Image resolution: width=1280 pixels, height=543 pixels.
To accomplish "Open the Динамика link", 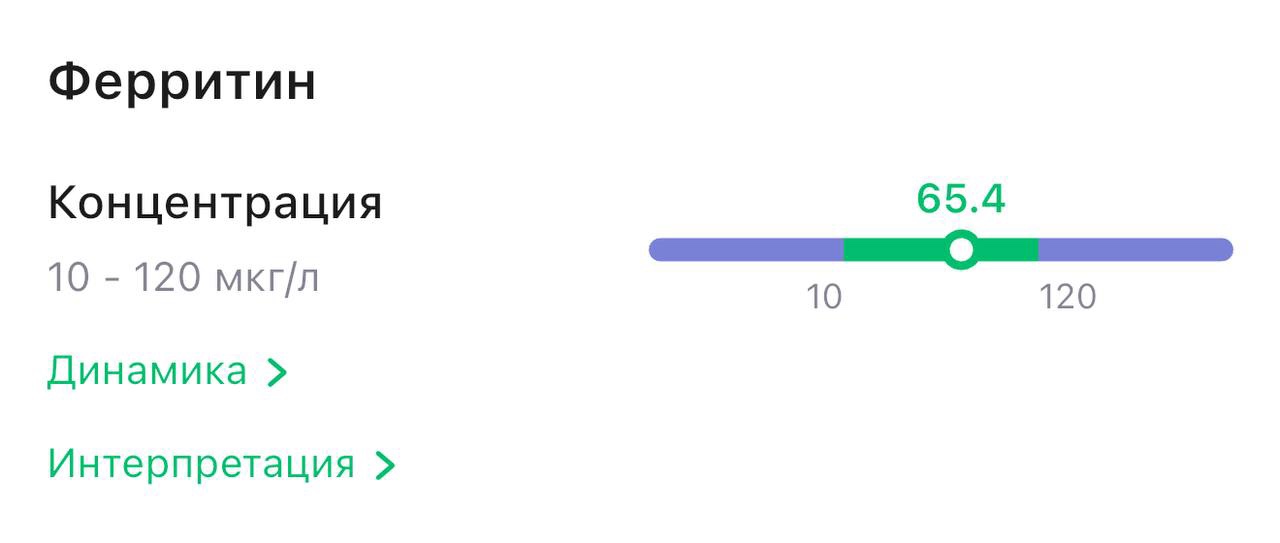I will (147, 372).
